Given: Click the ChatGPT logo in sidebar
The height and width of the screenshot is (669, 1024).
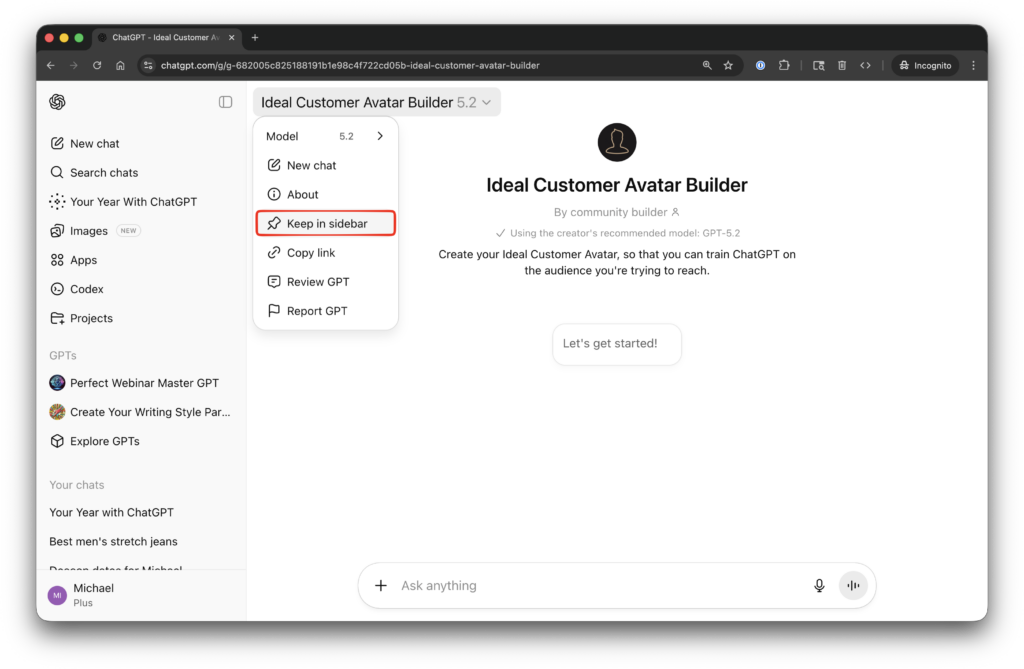Looking at the screenshot, I should (x=57, y=102).
